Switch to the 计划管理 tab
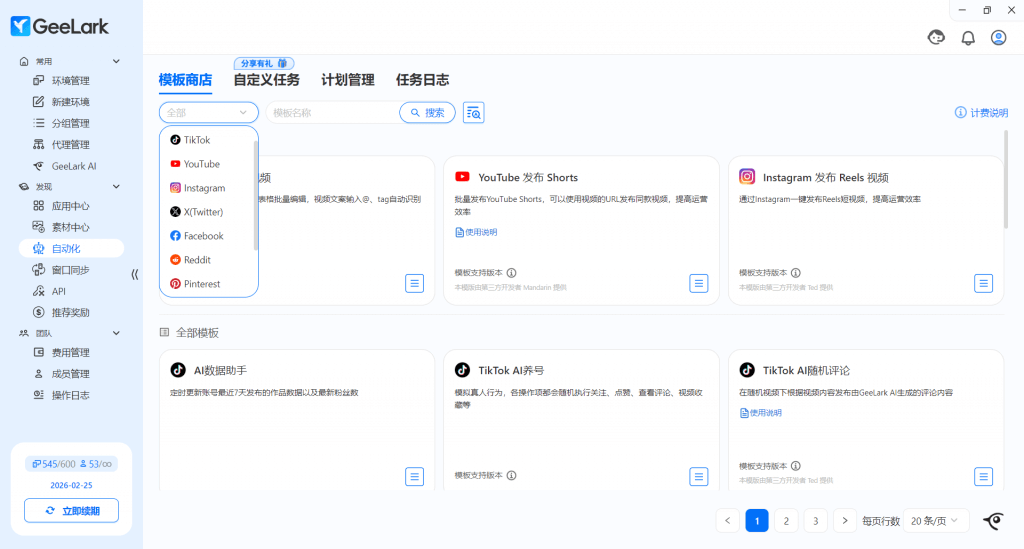 click(347, 80)
